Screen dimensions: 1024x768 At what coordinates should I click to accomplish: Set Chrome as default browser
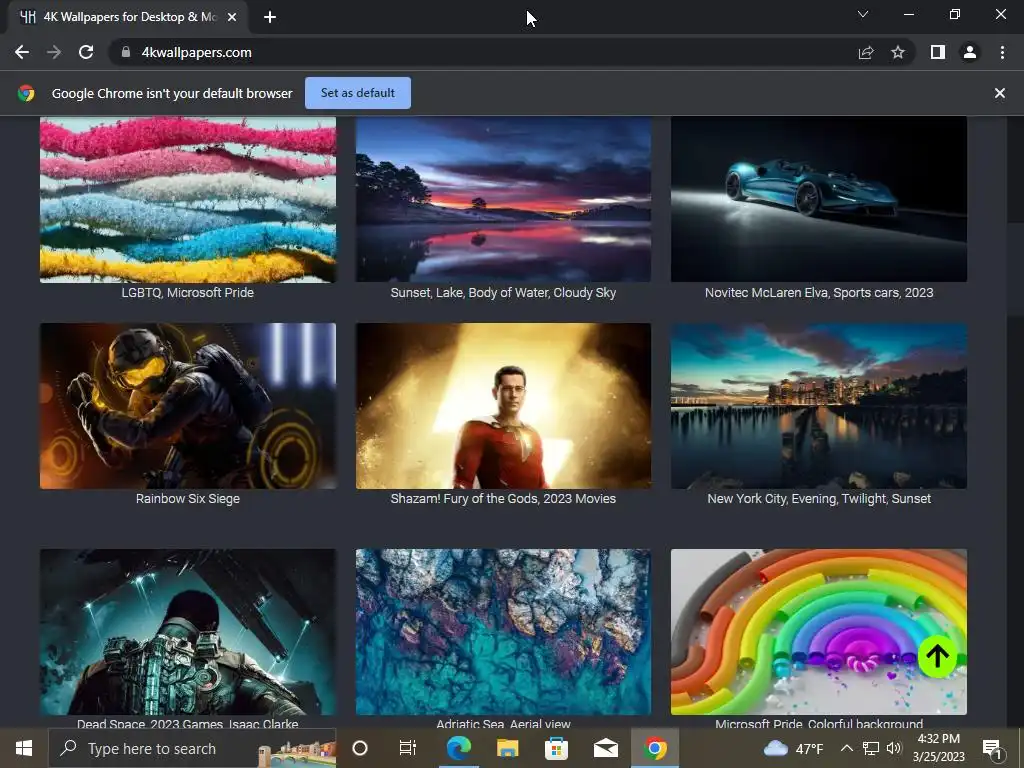coord(358,93)
